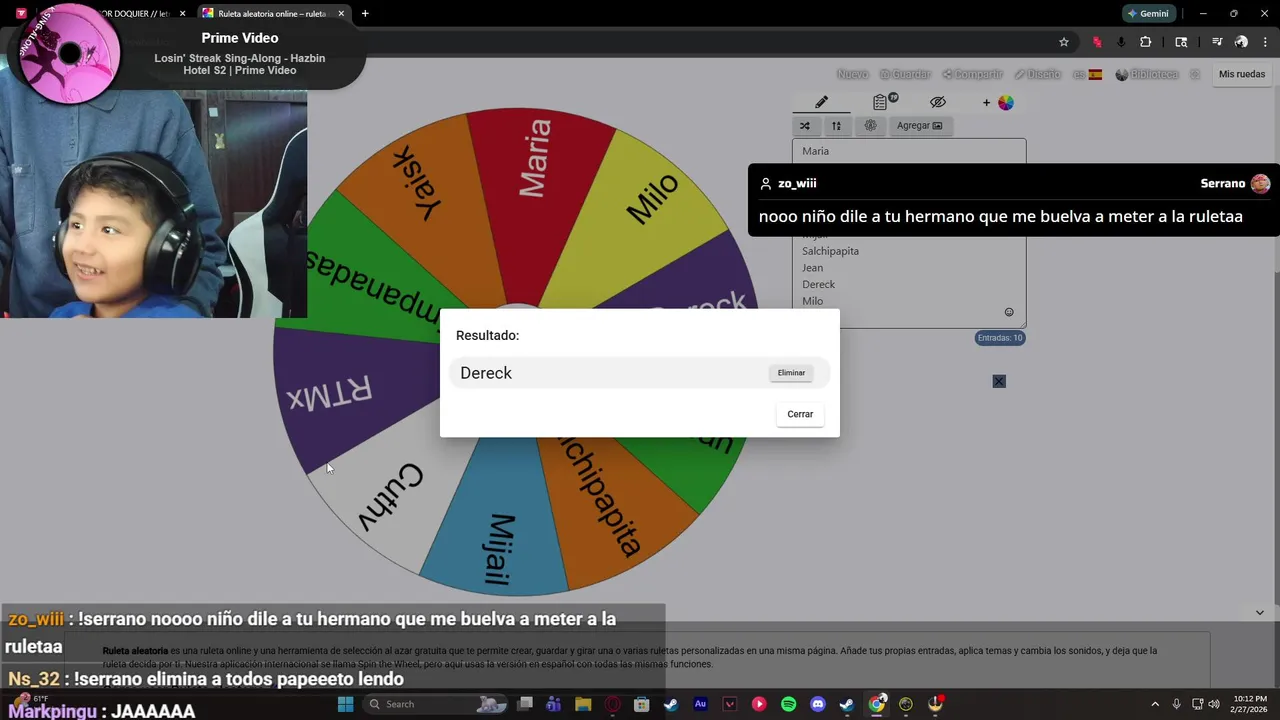Select the pencil entries edit tab
Viewport: 1280px width, 720px height.
pyautogui.click(x=821, y=102)
